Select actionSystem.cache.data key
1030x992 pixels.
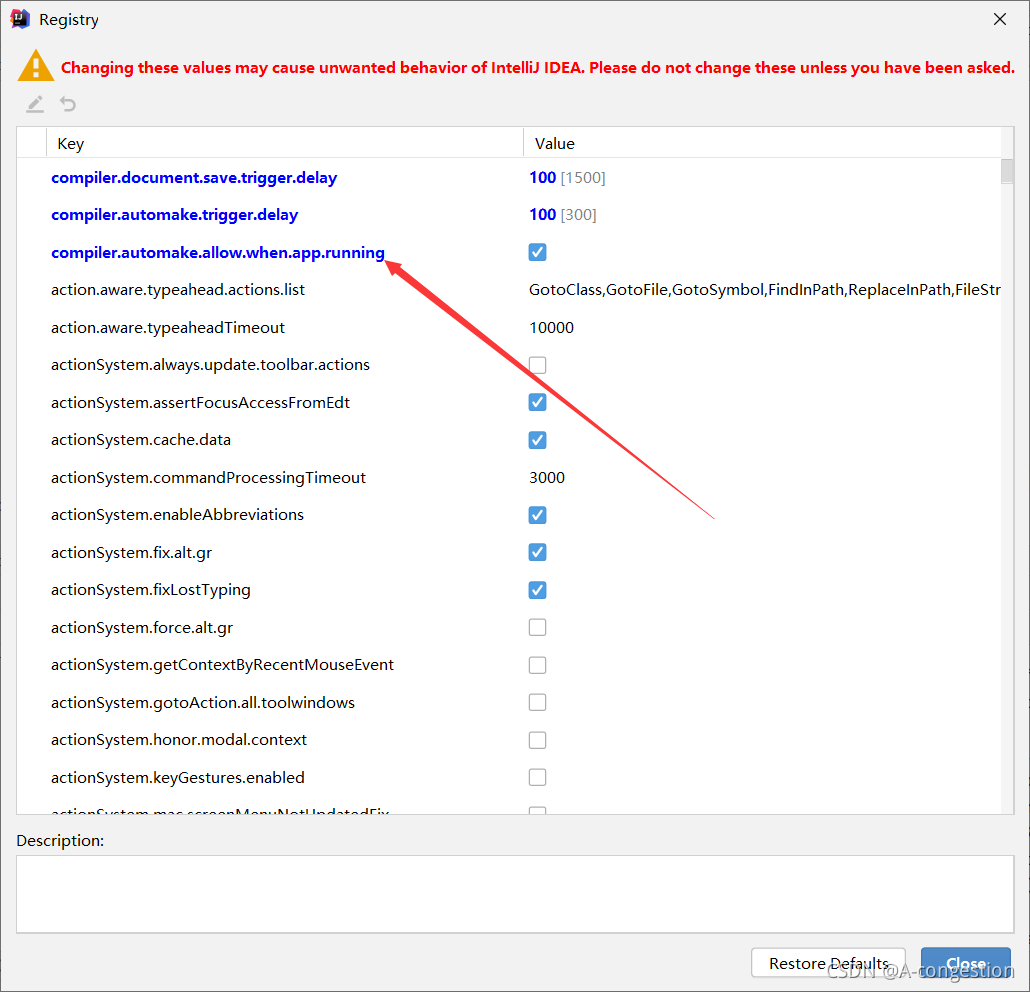pos(141,440)
